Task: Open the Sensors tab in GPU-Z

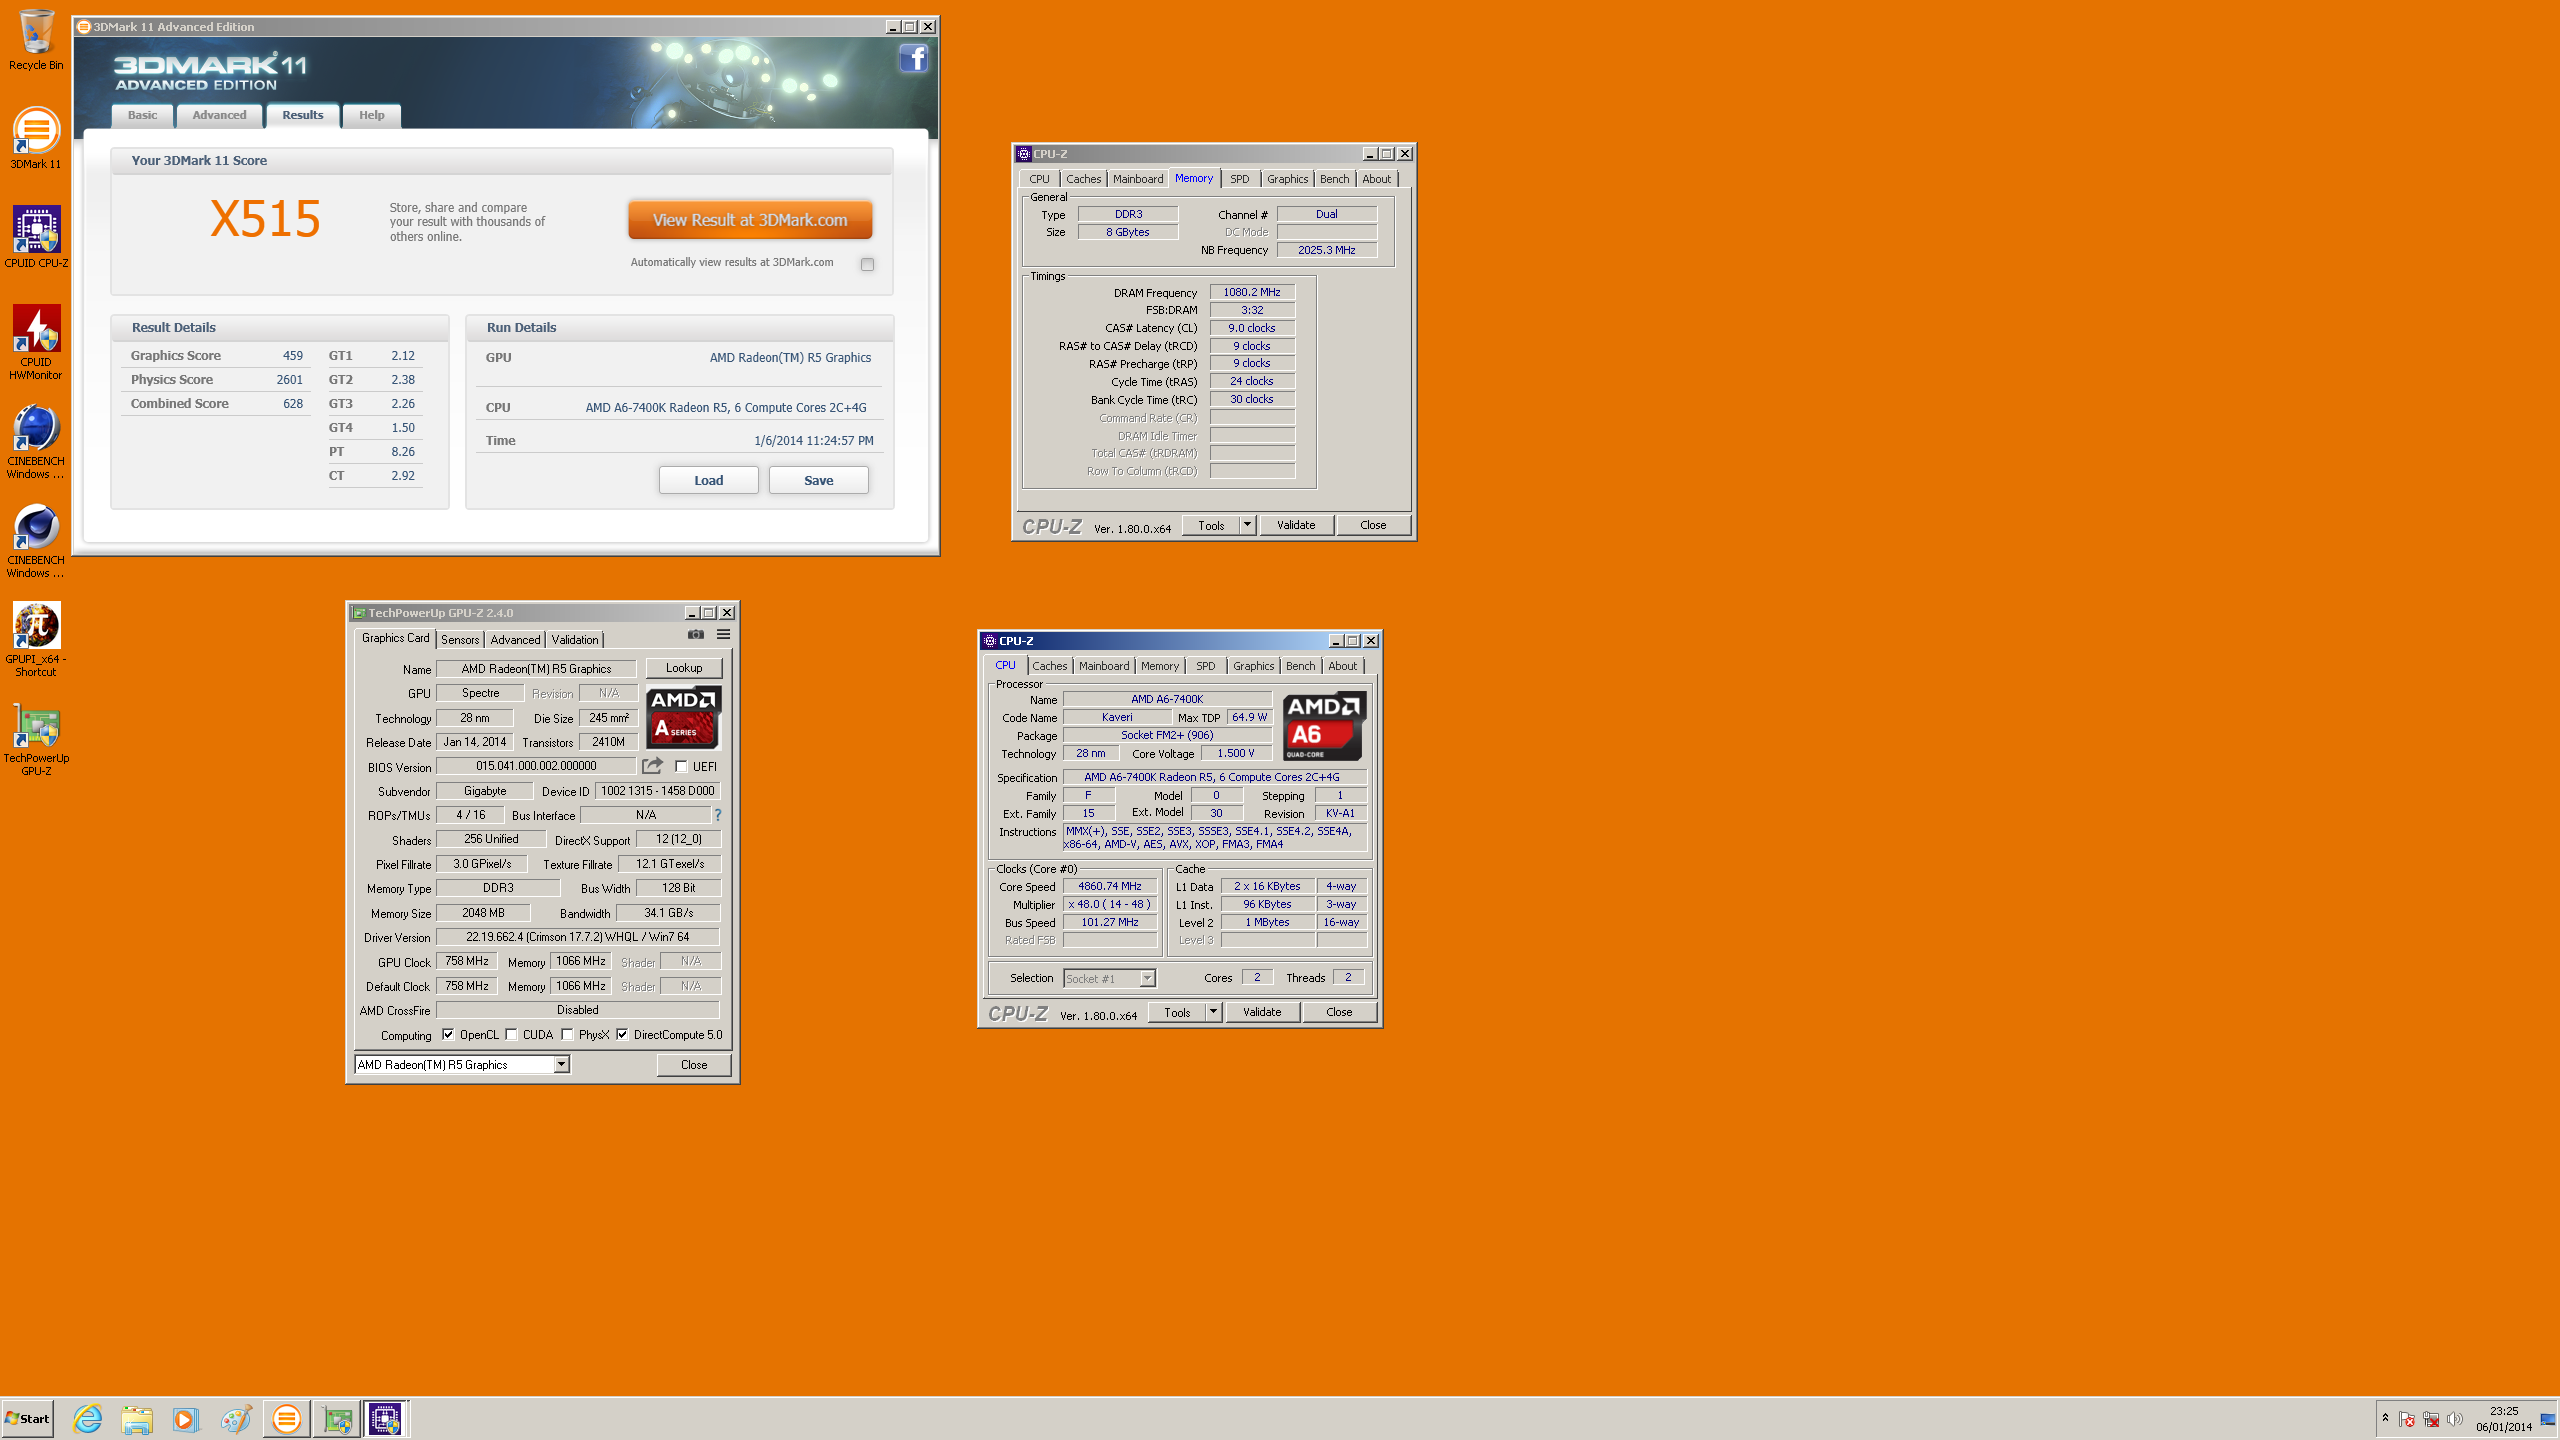Action: (x=460, y=639)
